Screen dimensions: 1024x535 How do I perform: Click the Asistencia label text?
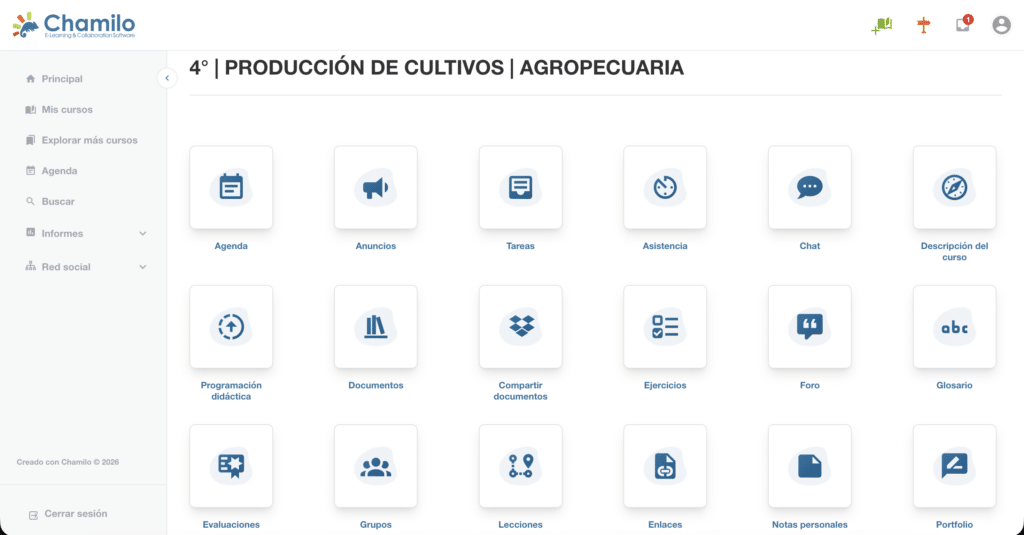(x=665, y=246)
